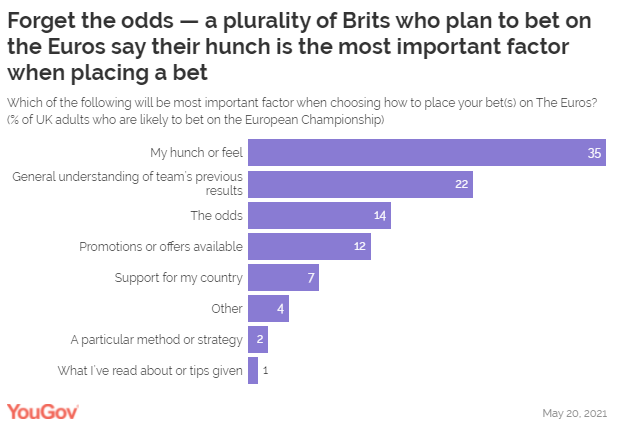Viewport: 622px width, 436px height.
Task: Select the 'The odds' bar
Action: 318,215
